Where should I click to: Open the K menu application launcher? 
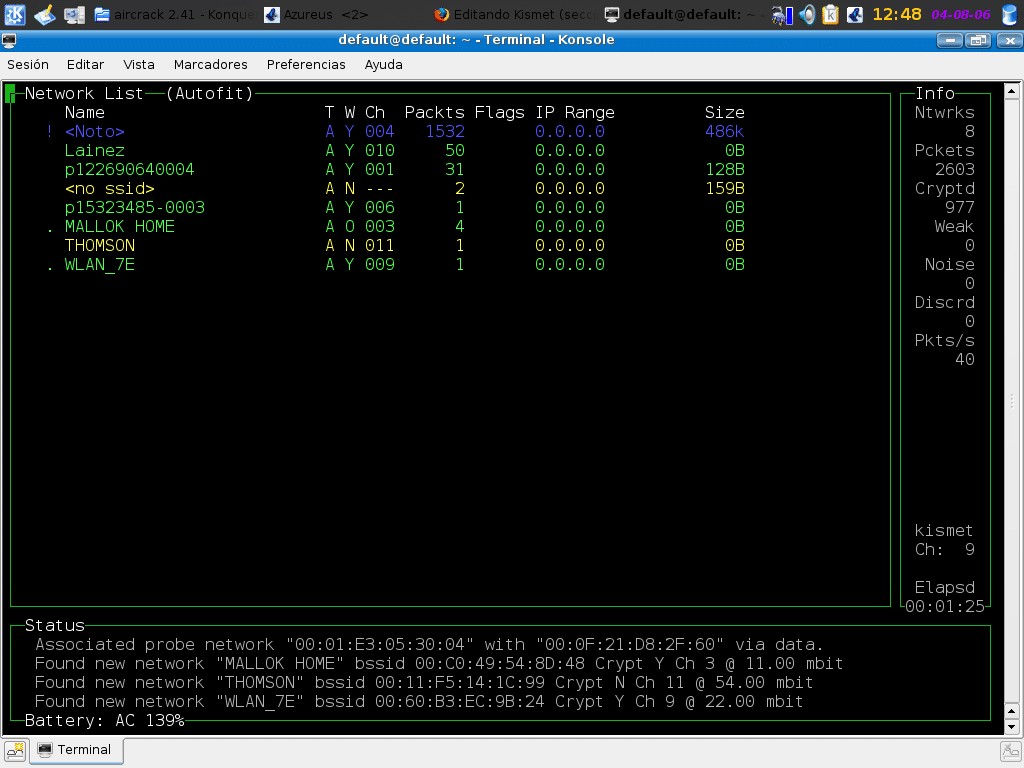click(x=14, y=14)
